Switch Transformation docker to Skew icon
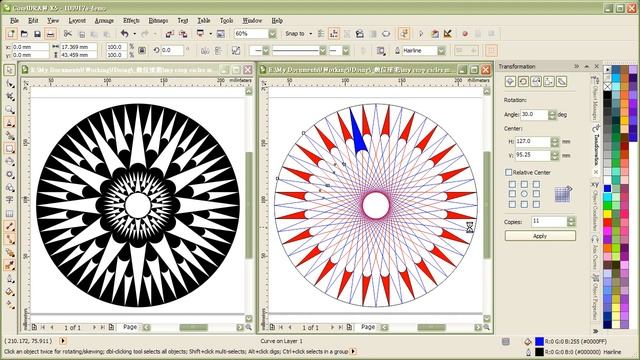Viewport: 640px width, 360px height. point(562,82)
